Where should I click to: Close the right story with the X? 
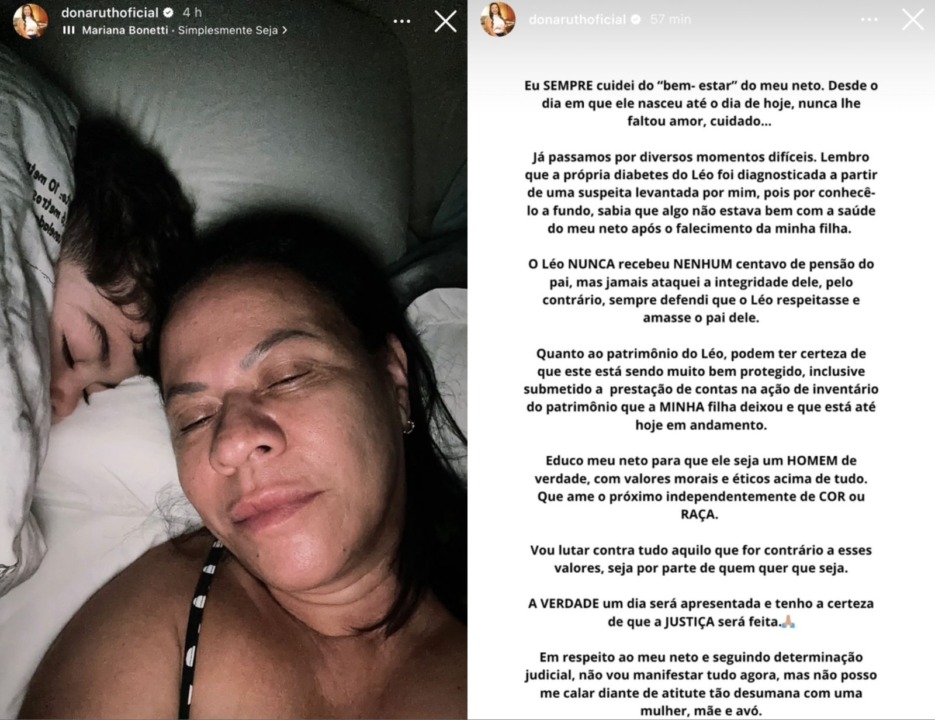pos(913,20)
